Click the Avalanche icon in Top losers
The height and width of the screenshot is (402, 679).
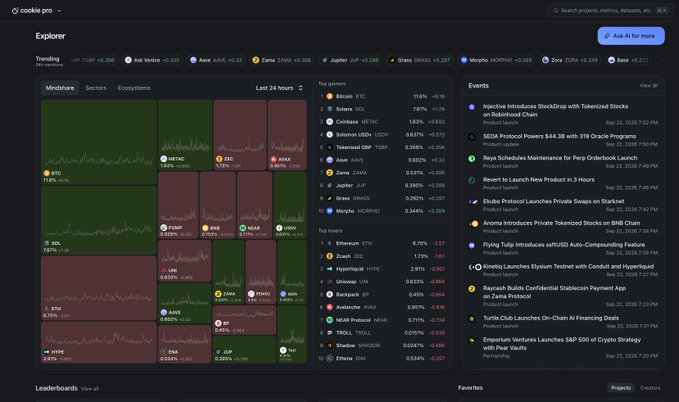[330, 307]
